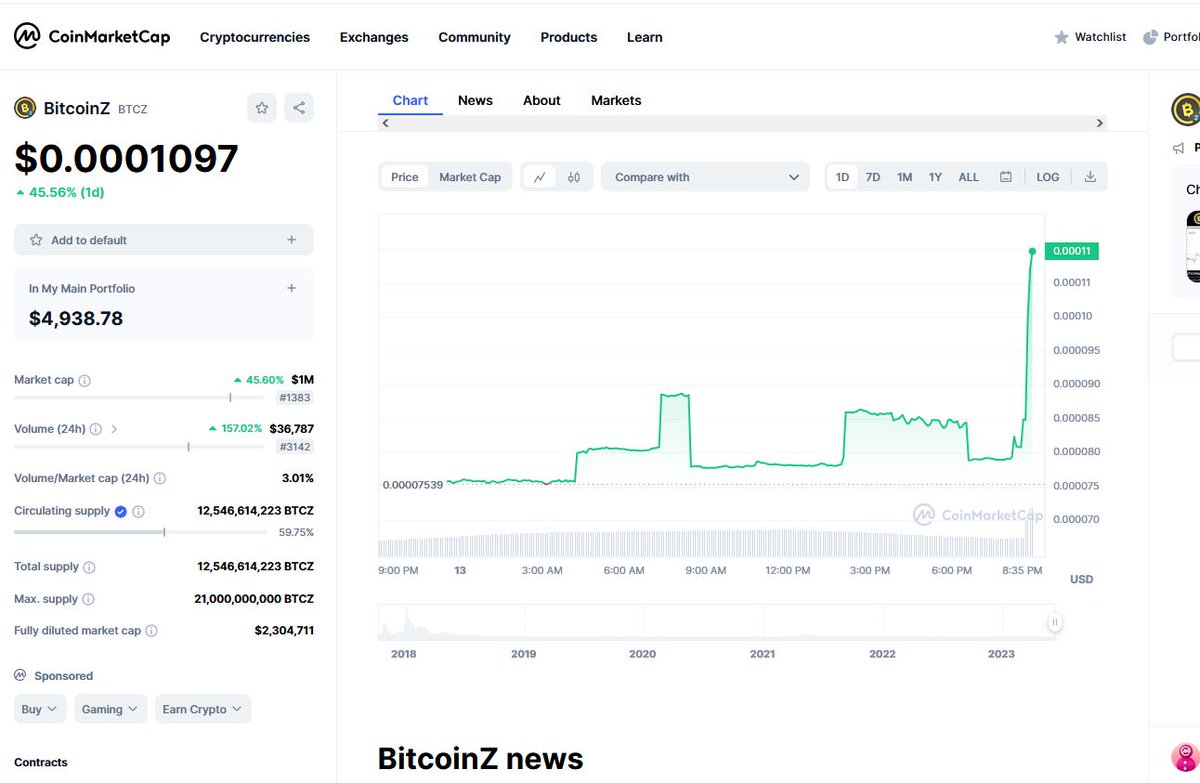Click the Watchlist star icon in header
Image resolution: width=1200 pixels, height=783 pixels.
(x=1061, y=37)
